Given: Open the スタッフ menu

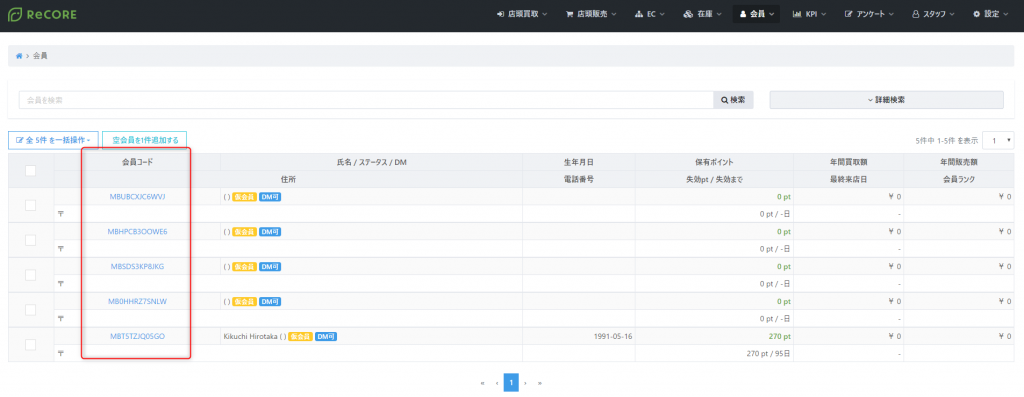Looking at the screenshot, I should coord(932,14).
